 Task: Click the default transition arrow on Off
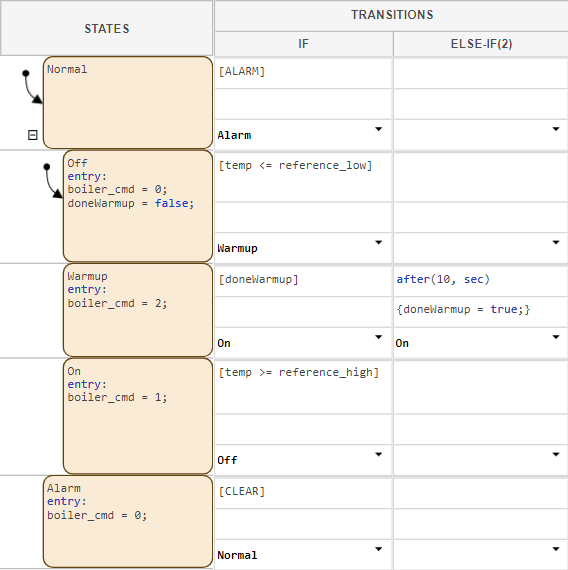53,181
